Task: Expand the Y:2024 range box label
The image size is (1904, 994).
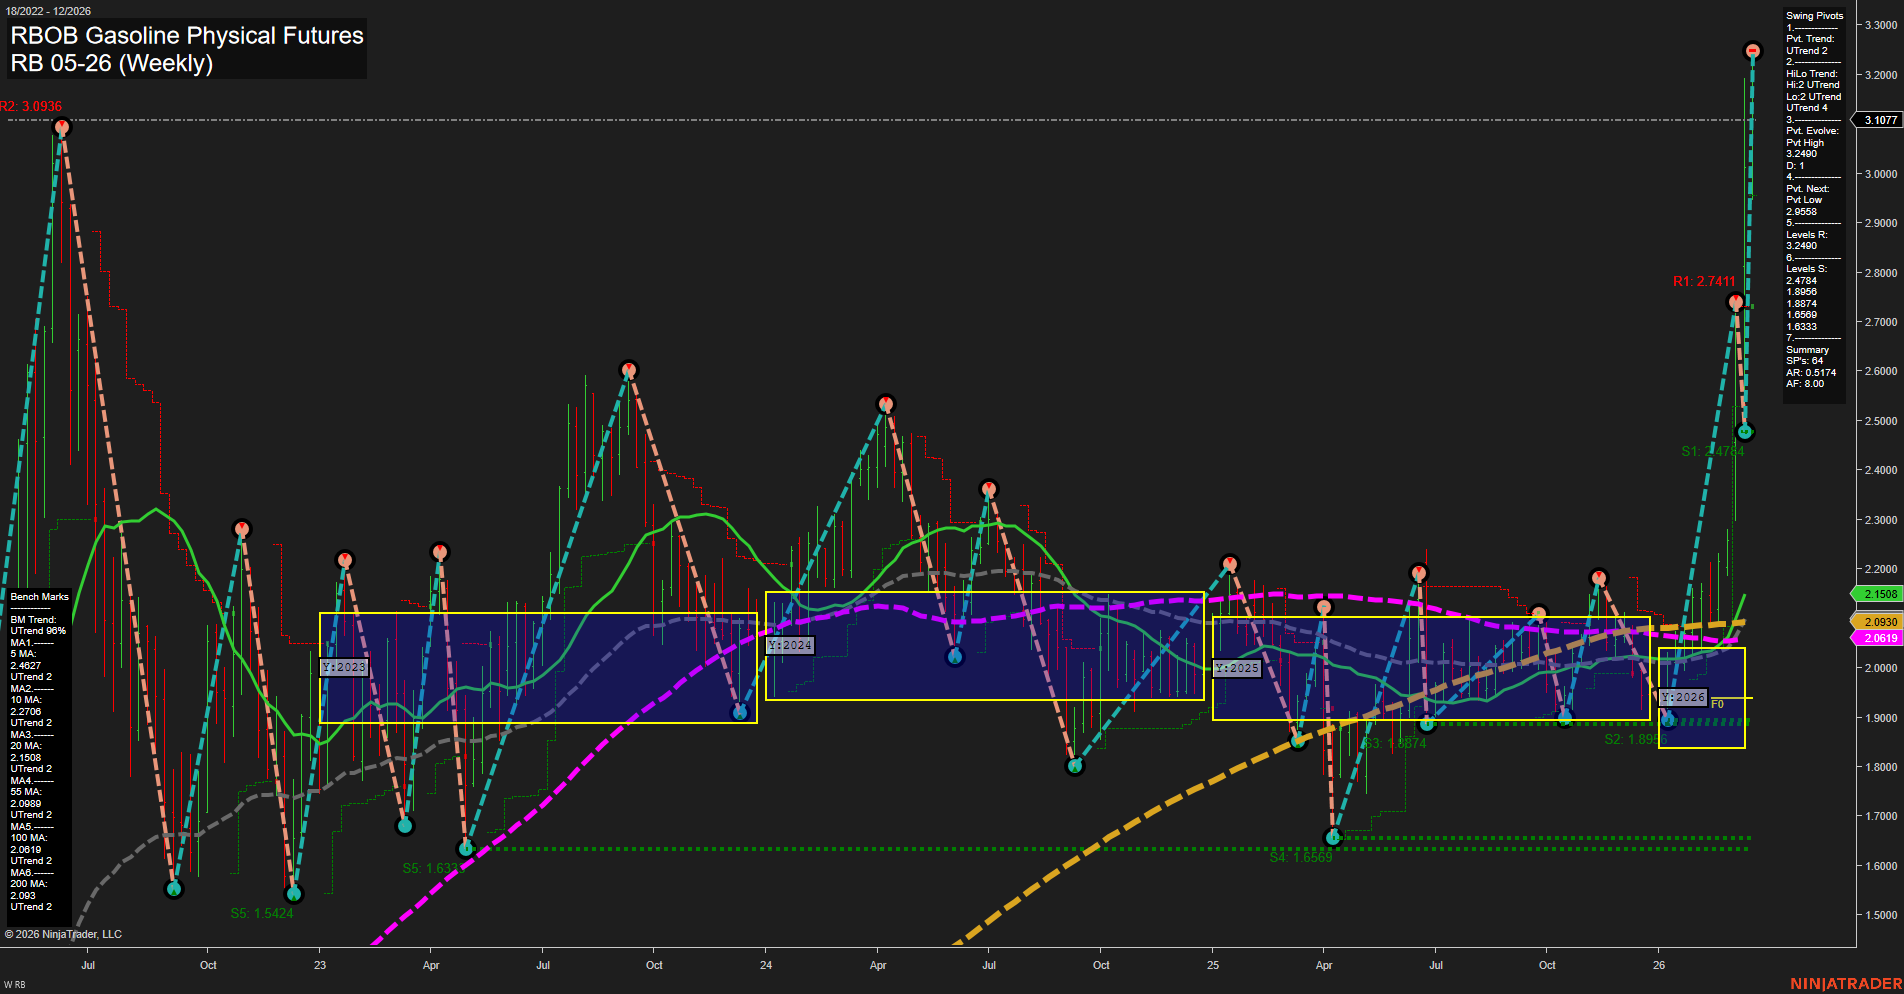Action: pos(789,645)
